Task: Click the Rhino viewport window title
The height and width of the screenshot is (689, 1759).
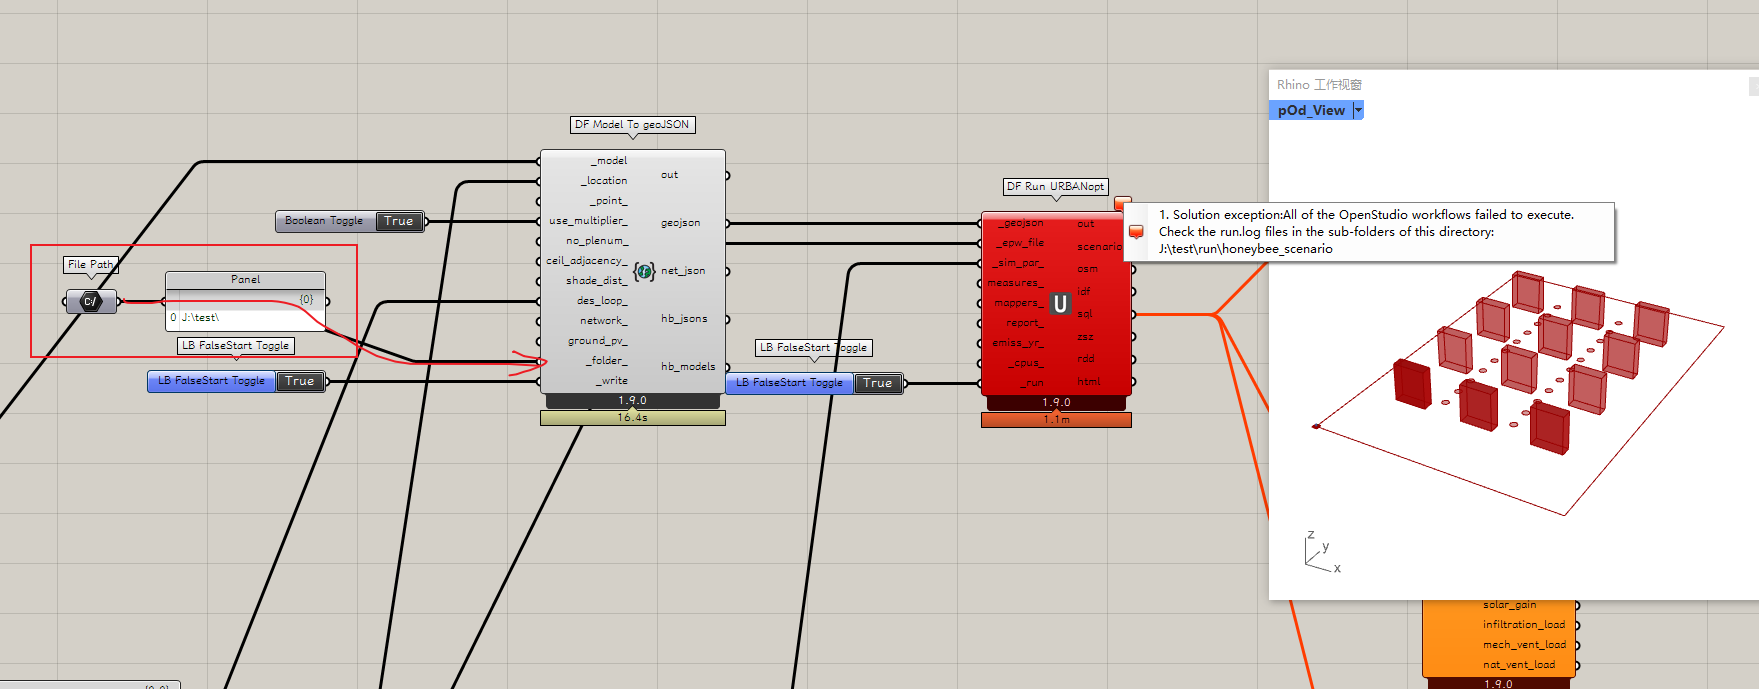Action: coord(1319,85)
